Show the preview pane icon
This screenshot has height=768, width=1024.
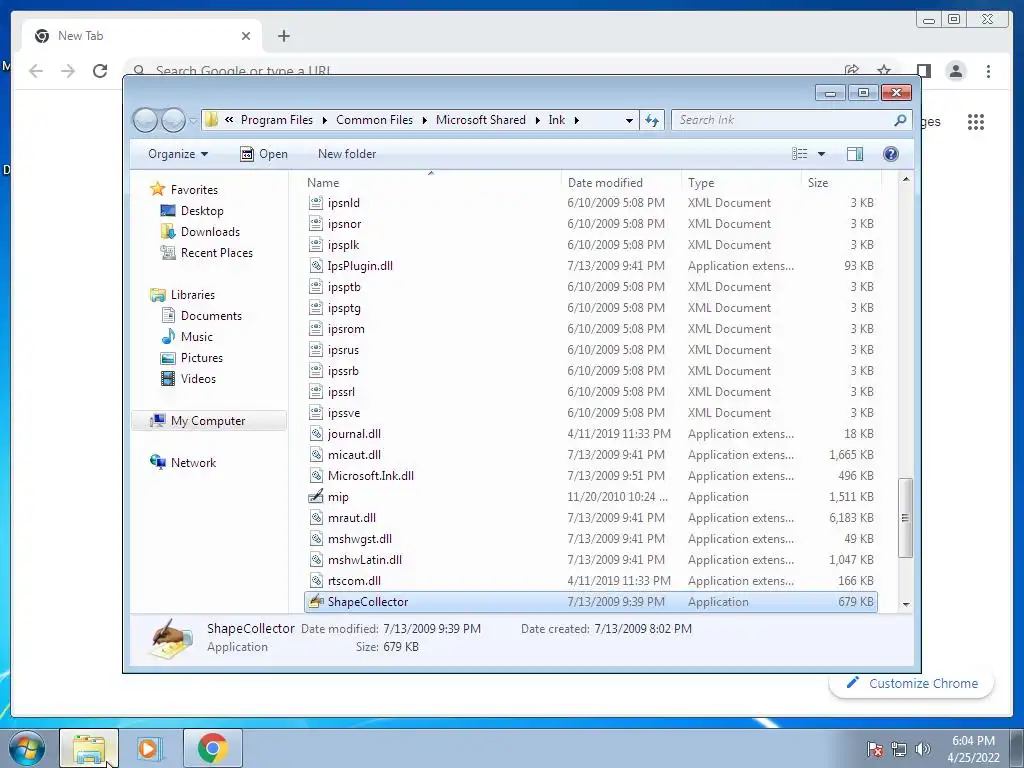coord(855,154)
